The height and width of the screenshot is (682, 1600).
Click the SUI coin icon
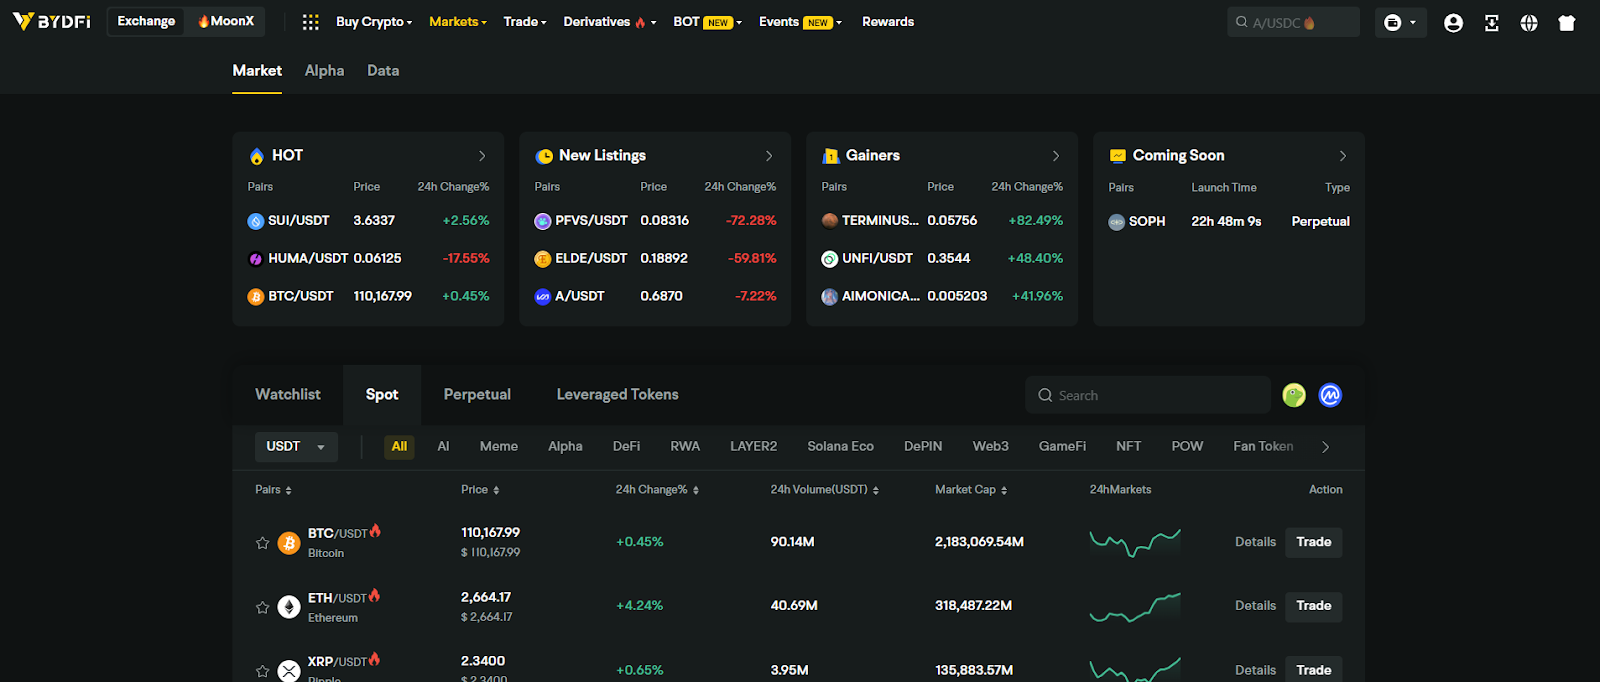point(256,221)
